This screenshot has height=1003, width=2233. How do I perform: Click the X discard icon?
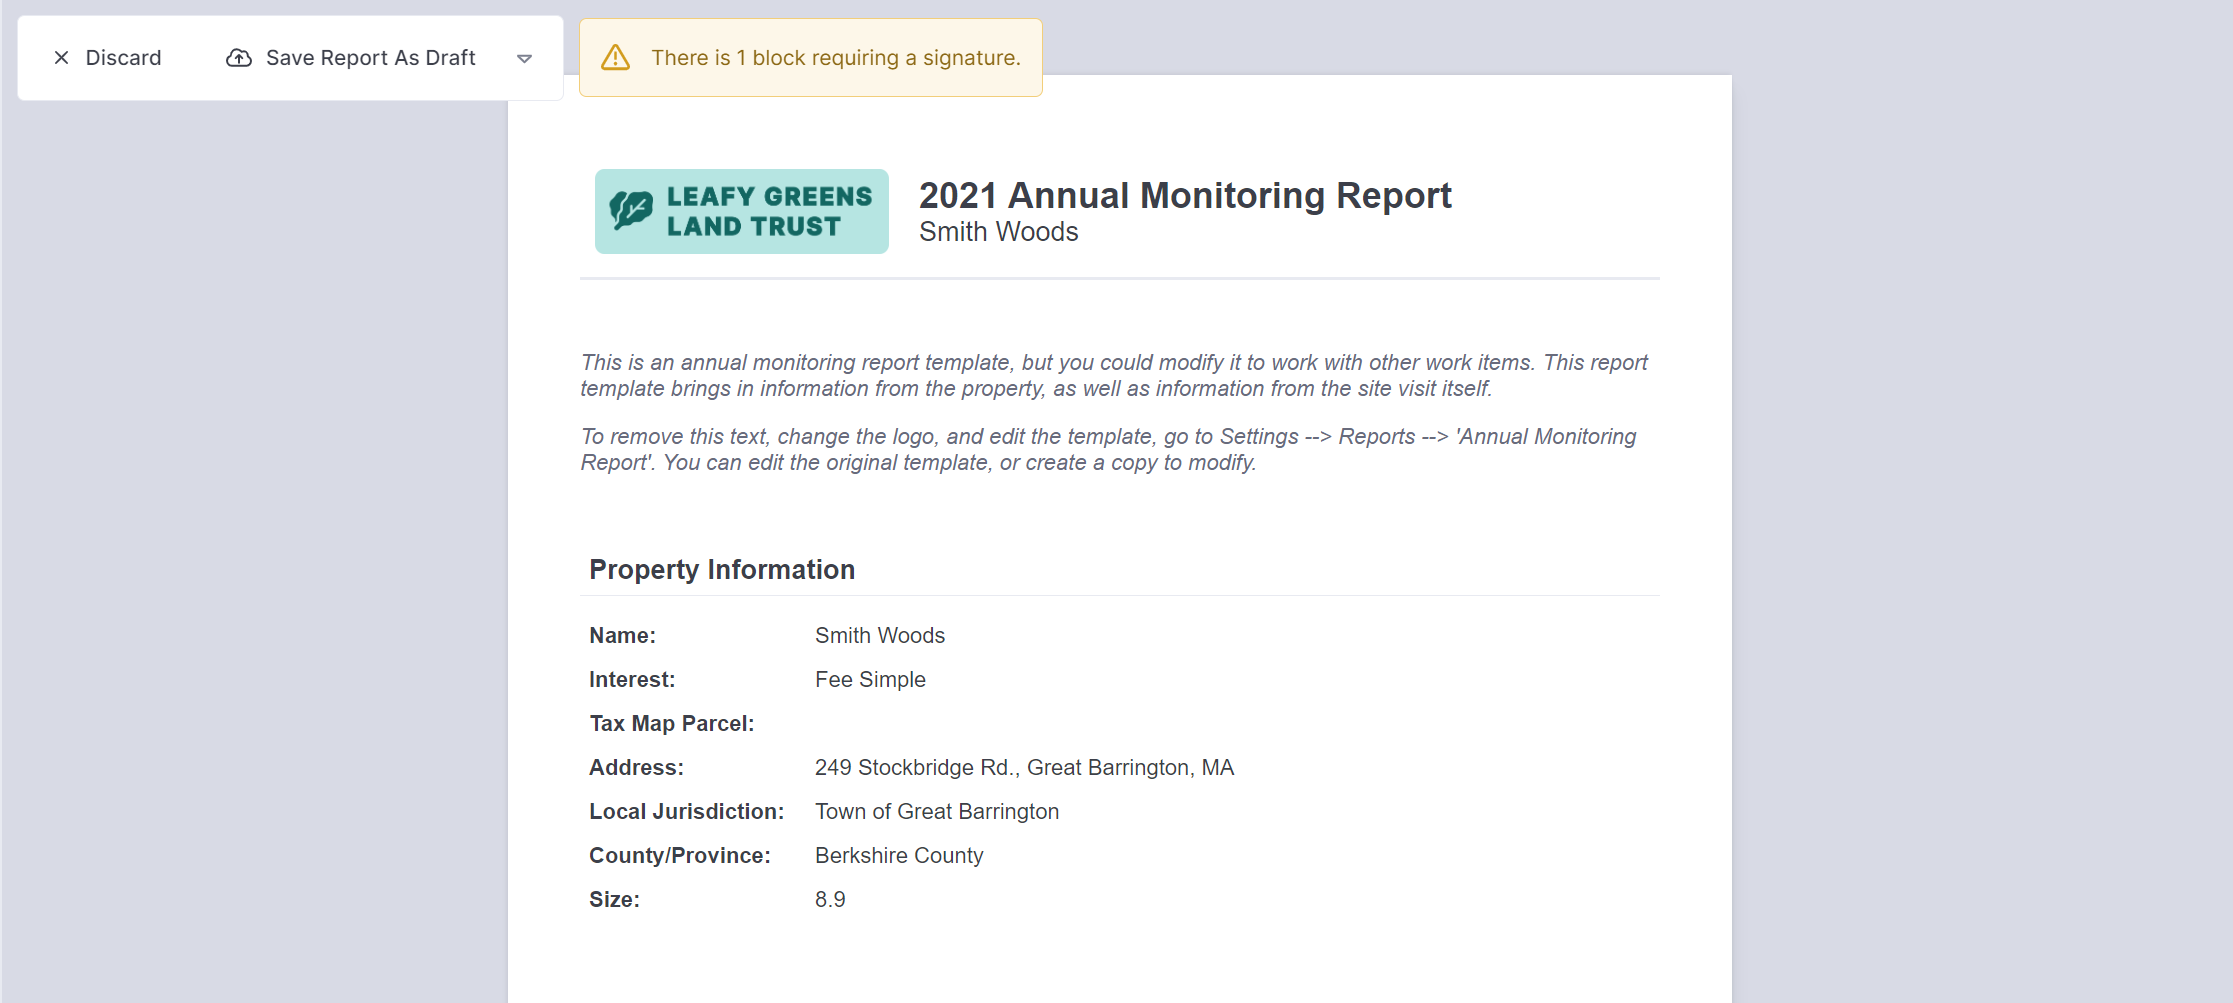[x=62, y=57]
